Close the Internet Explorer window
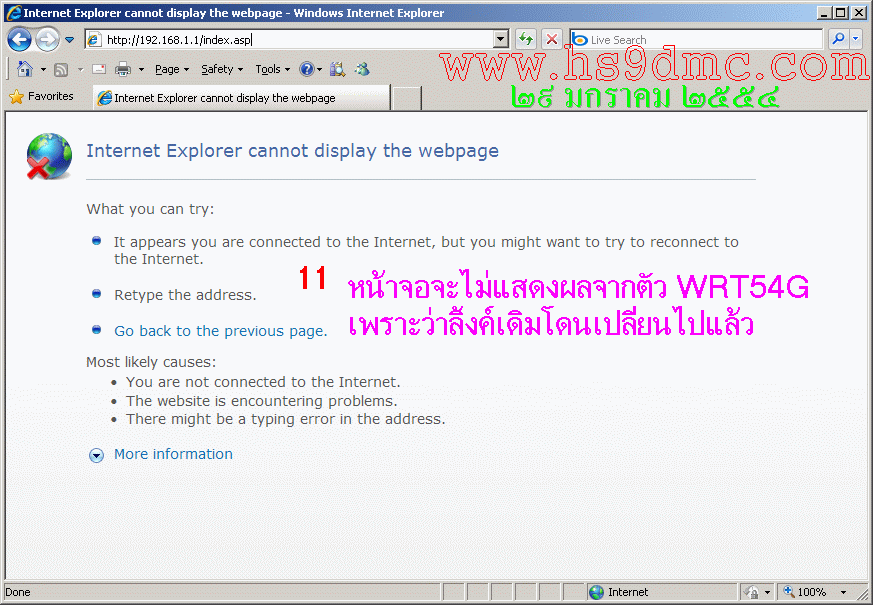This screenshot has width=873, height=605. [x=859, y=12]
